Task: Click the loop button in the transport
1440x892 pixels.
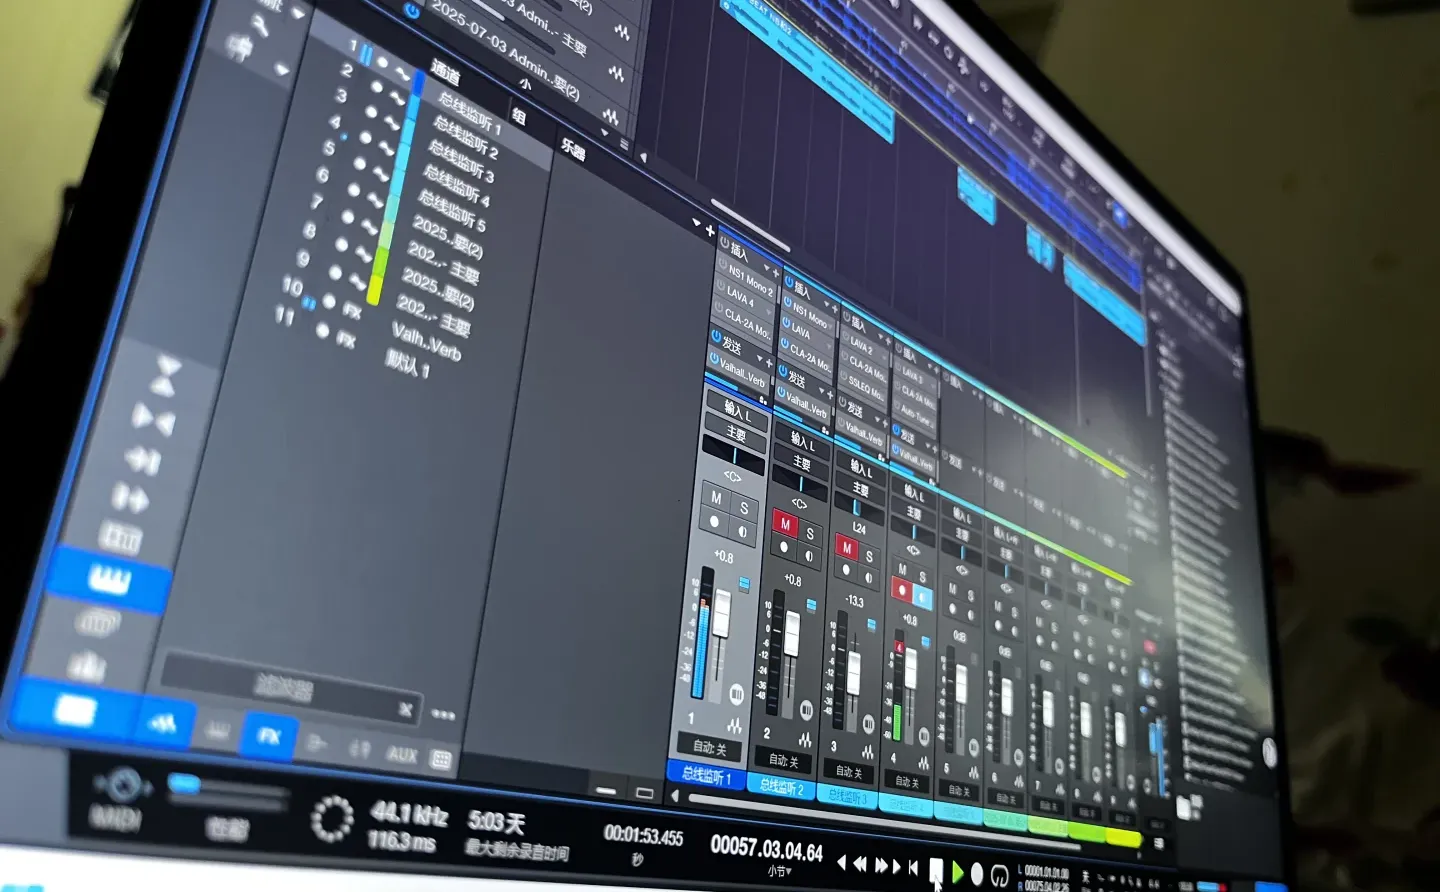Action: click(998, 877)
